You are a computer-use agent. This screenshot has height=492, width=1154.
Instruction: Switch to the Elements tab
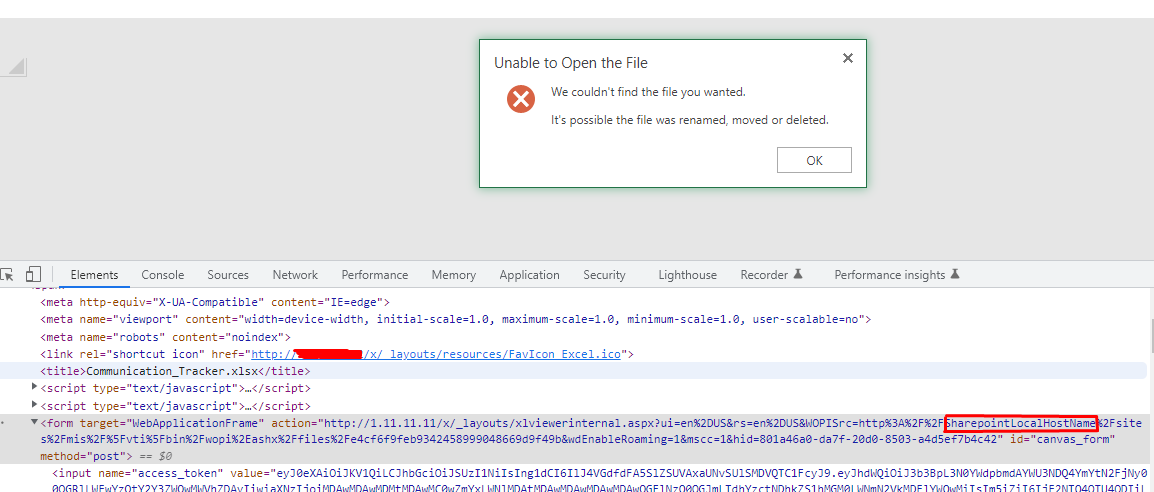click(x=94, y=274)
